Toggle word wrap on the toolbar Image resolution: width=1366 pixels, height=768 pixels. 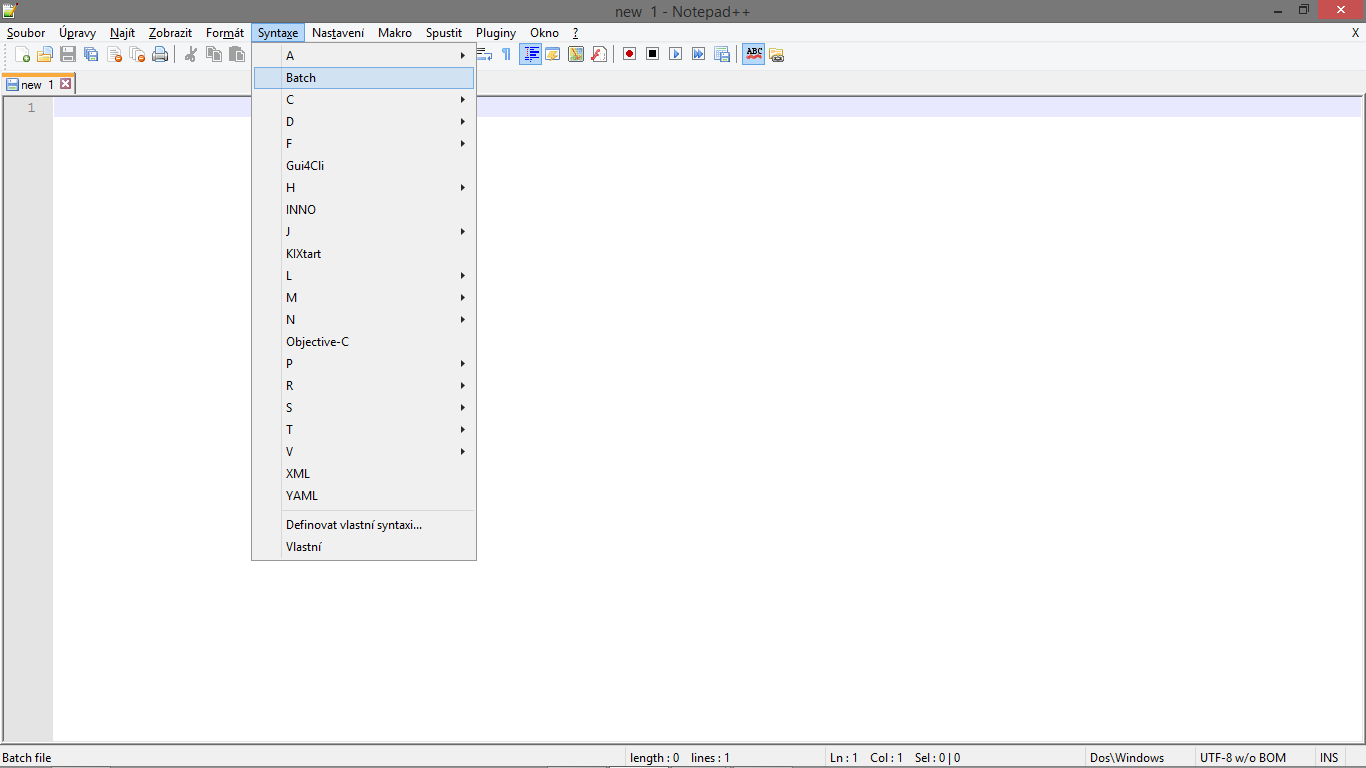(483, 54)
